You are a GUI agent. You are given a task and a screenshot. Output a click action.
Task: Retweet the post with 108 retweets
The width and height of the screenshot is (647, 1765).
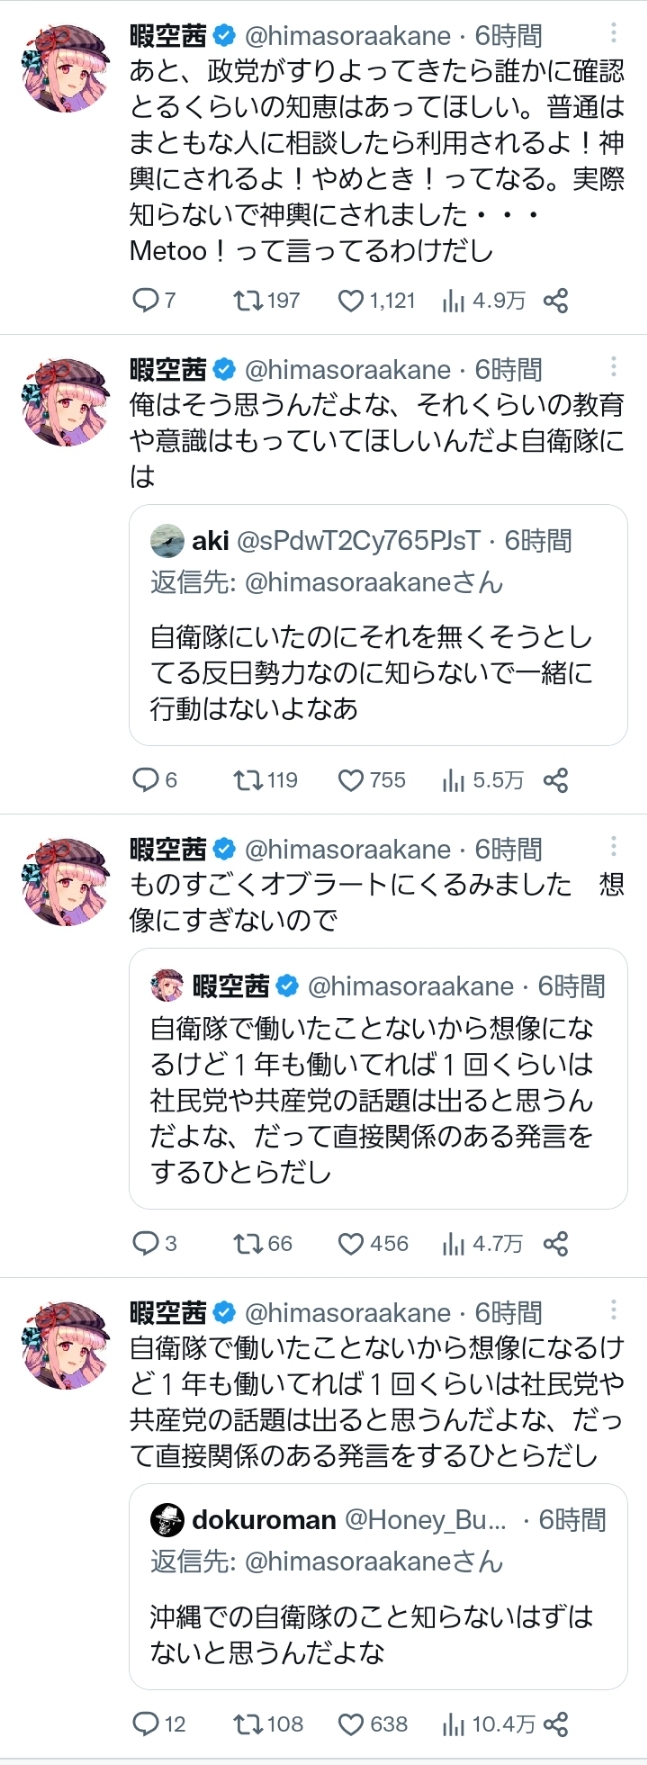[247, 1723]
